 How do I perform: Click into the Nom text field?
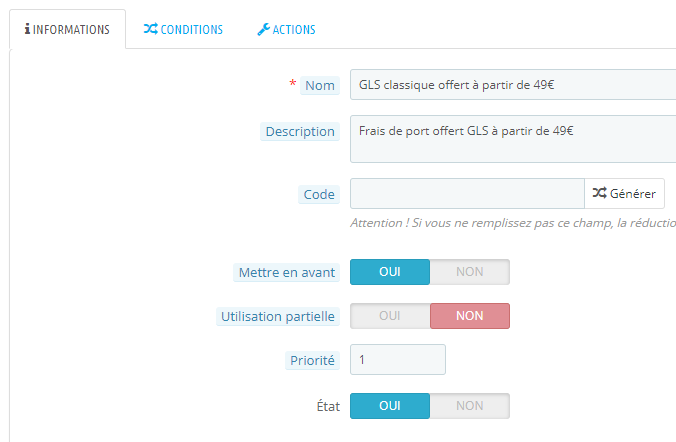pos(512,85)
